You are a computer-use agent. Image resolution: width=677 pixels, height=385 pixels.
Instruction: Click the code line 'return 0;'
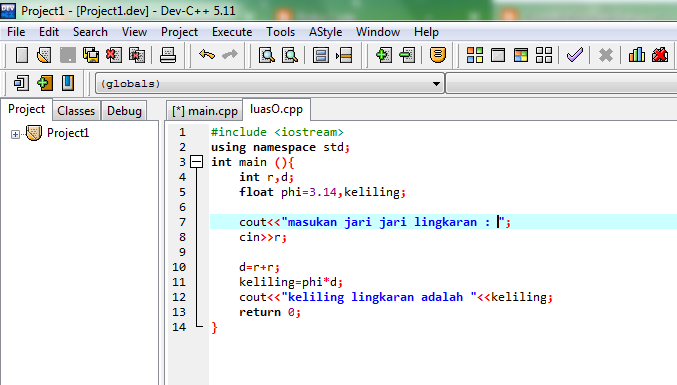270,312
